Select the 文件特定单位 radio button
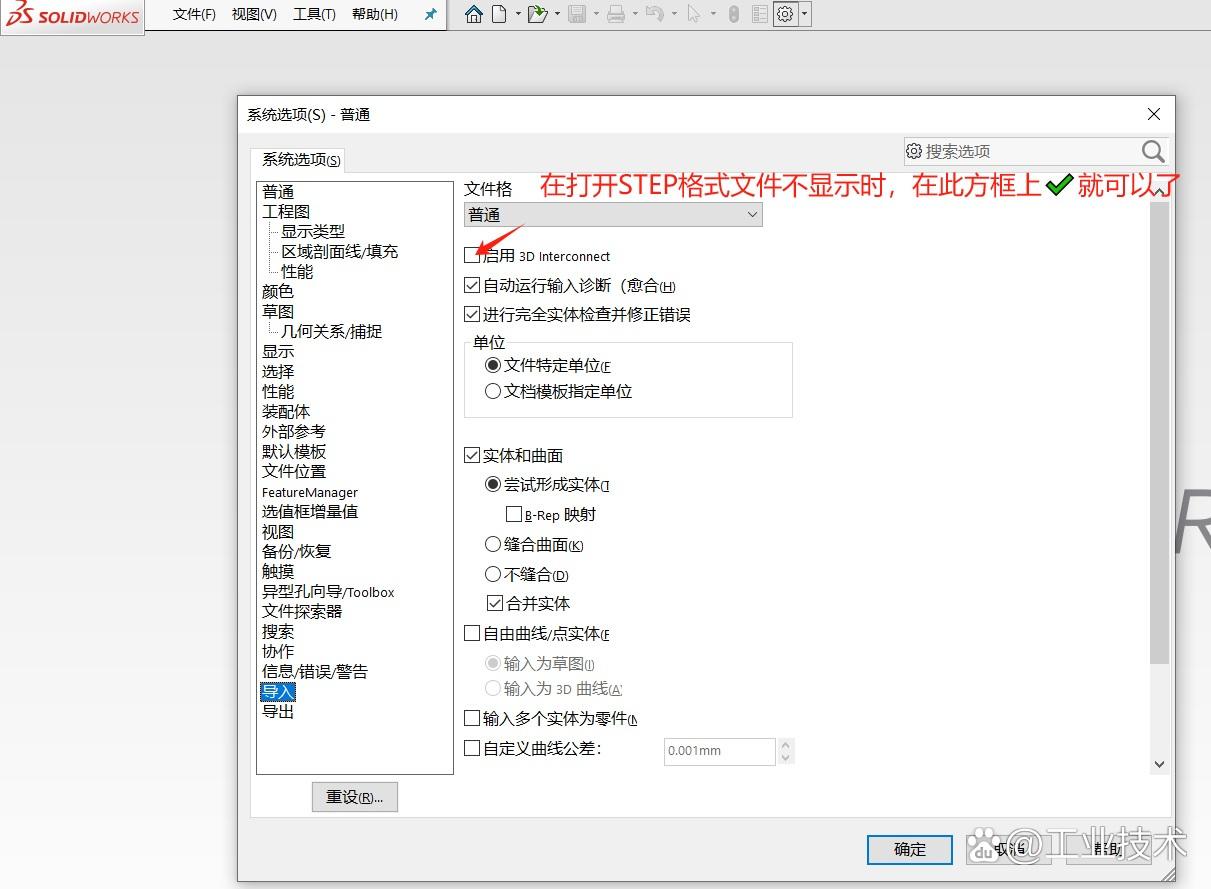 (493, 366)
